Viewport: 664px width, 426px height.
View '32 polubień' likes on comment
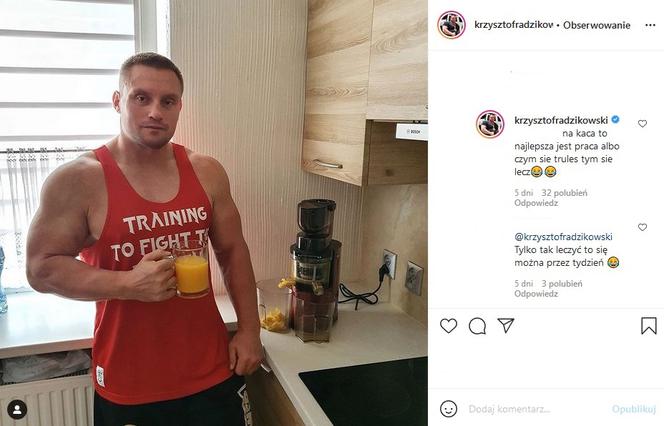coord(564,193)
